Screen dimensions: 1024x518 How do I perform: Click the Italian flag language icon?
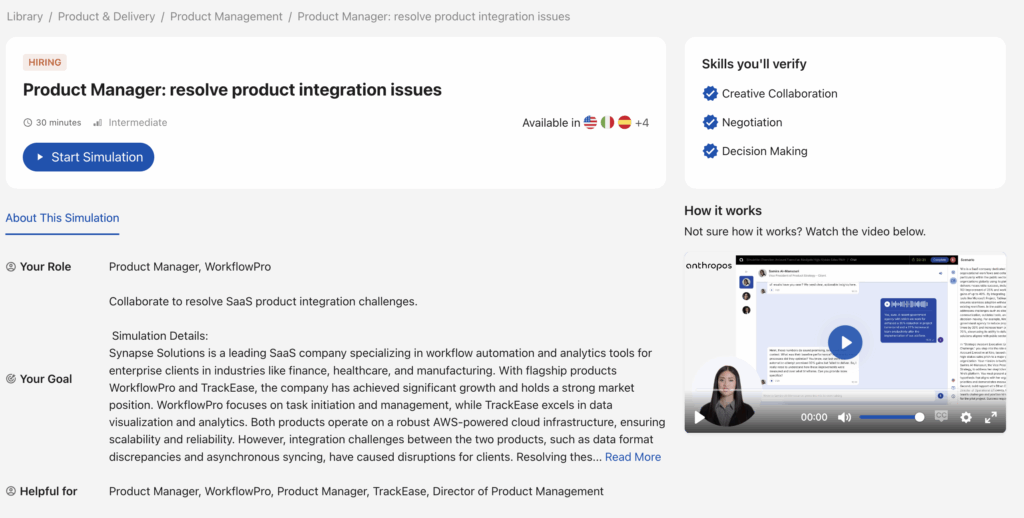607,123
